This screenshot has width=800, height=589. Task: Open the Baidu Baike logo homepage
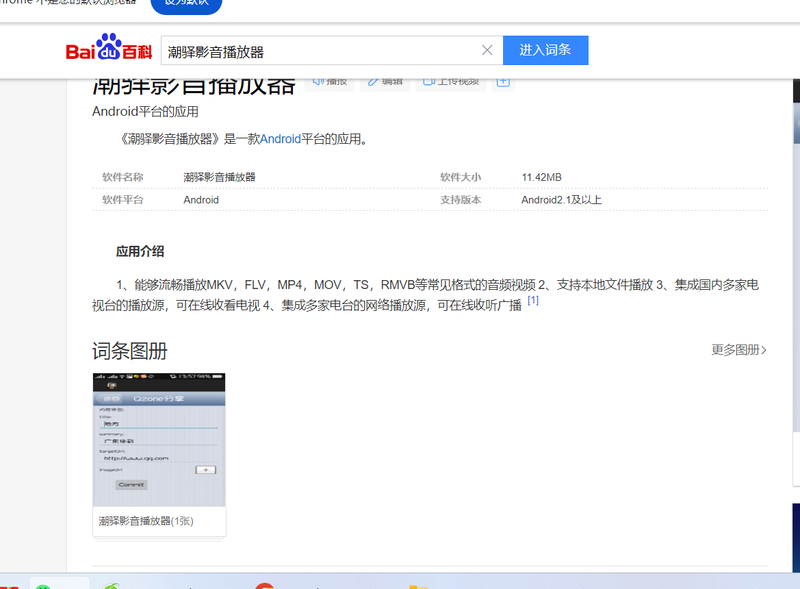click(x=109, y=47)
